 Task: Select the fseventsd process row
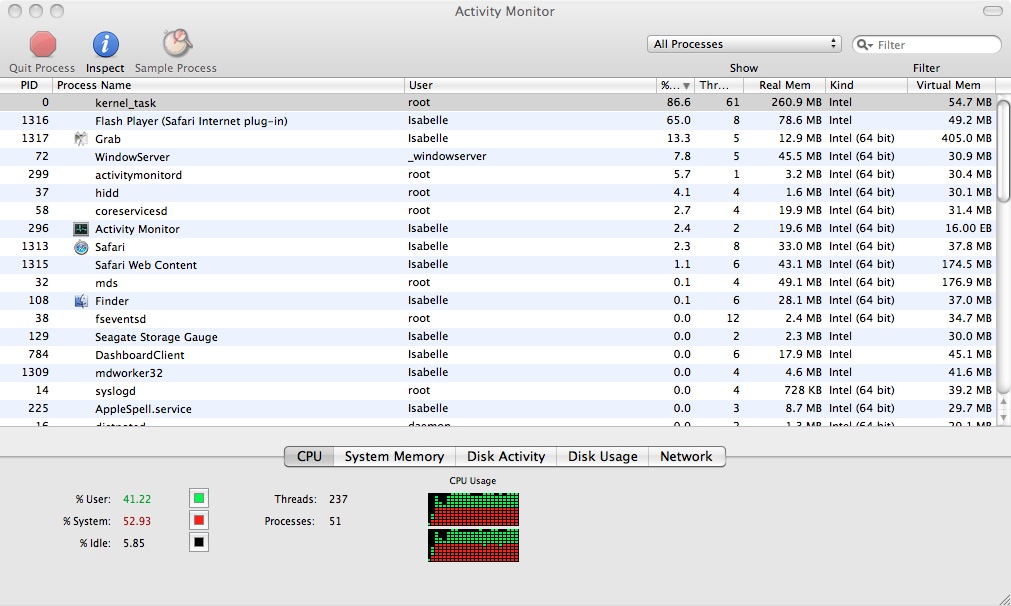tap(498, 319)
